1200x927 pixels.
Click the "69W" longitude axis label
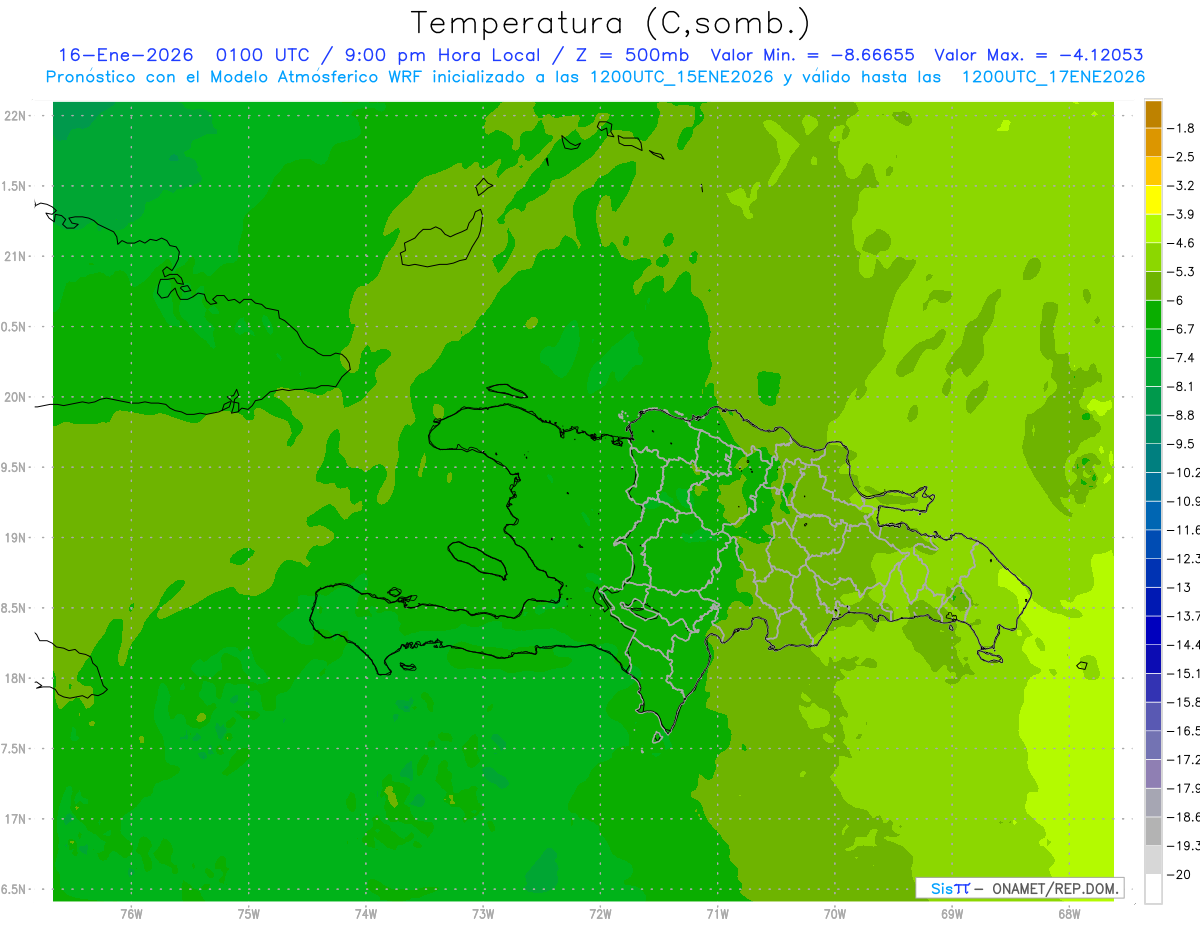[x=952, y=913]
